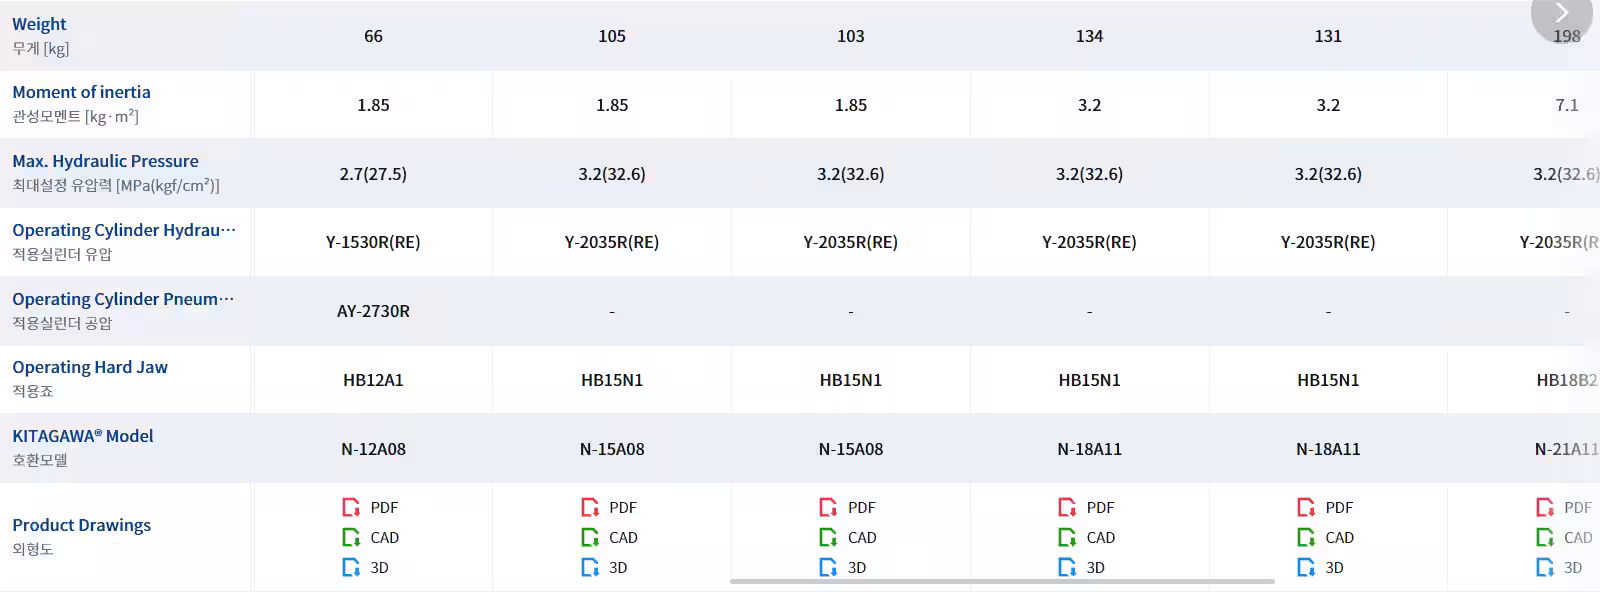Screen dimensions: 1600x592
Task: Click the horizontal scrollbar under the table
Action: 1002,581
